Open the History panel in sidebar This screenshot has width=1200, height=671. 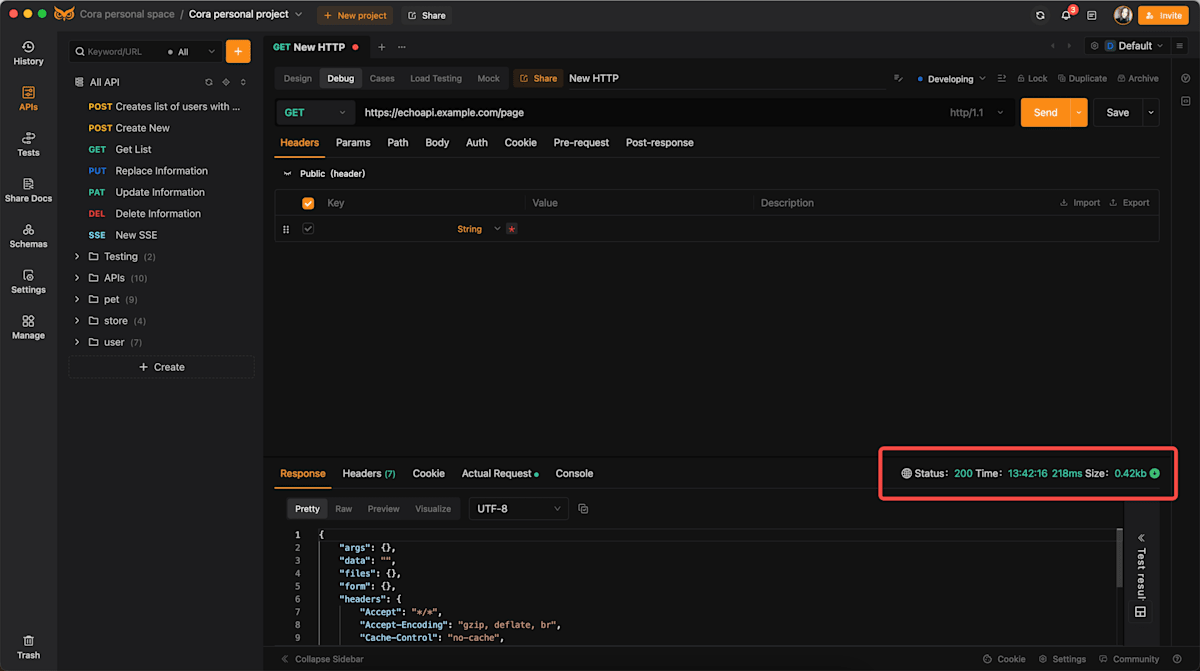click(28, 53)
